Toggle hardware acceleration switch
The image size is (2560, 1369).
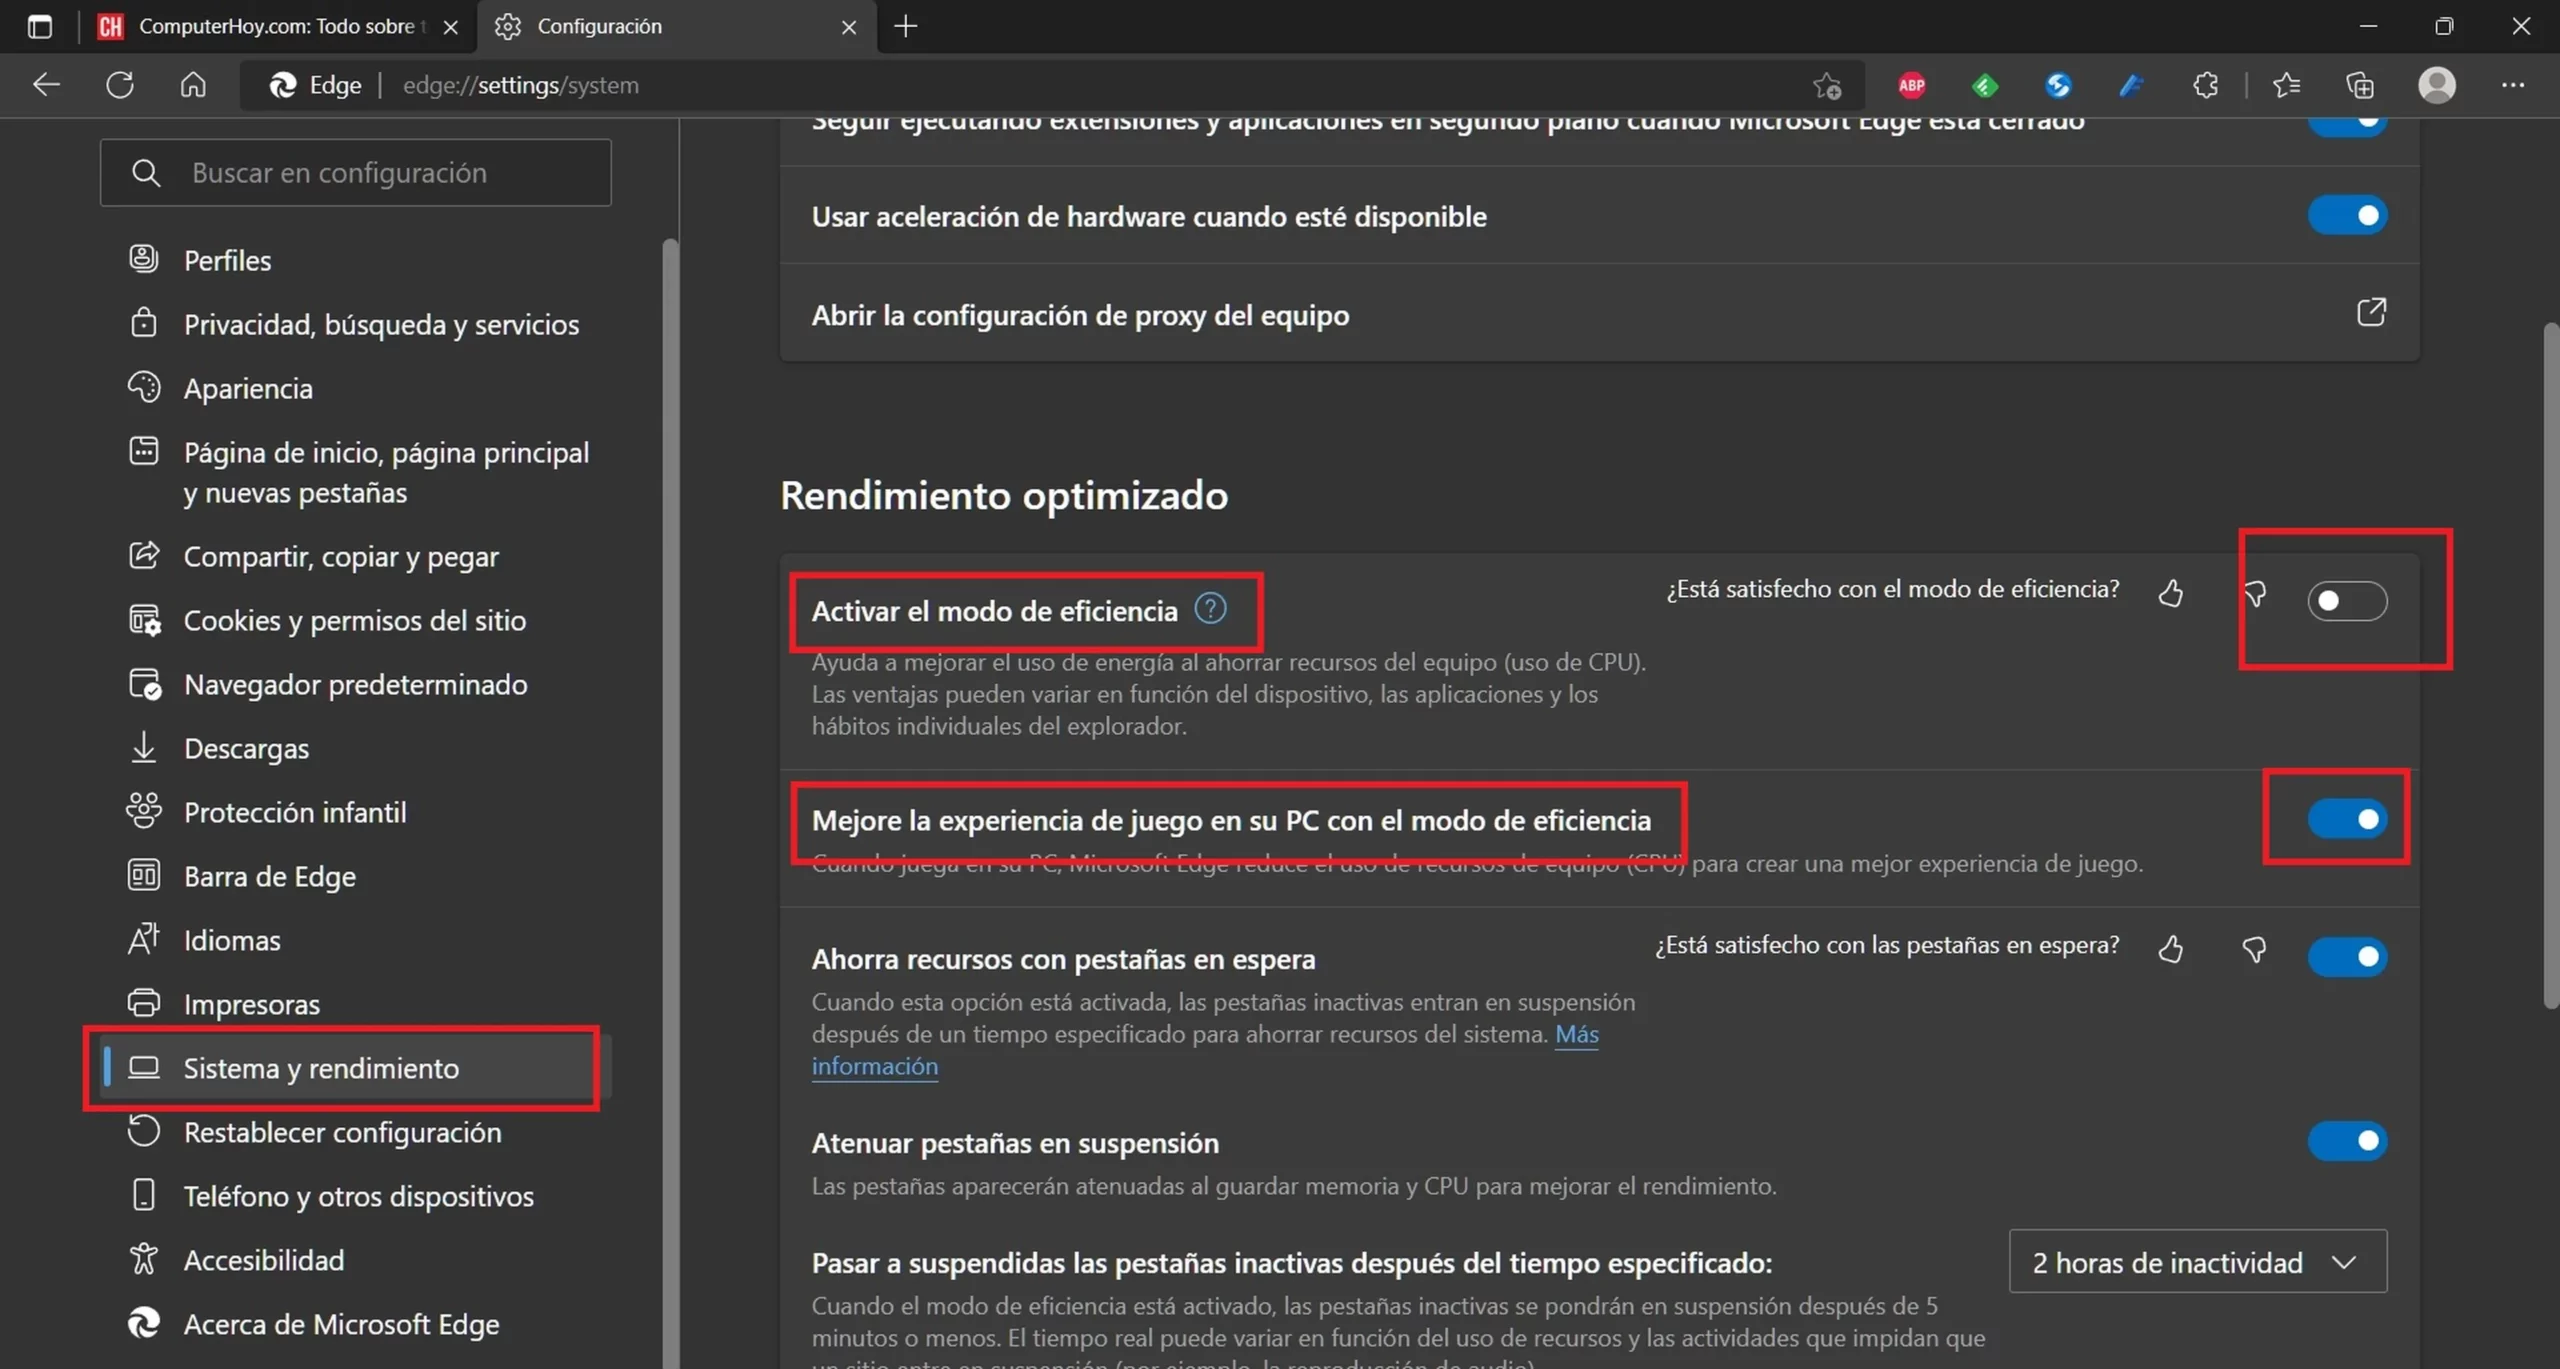2347,215
